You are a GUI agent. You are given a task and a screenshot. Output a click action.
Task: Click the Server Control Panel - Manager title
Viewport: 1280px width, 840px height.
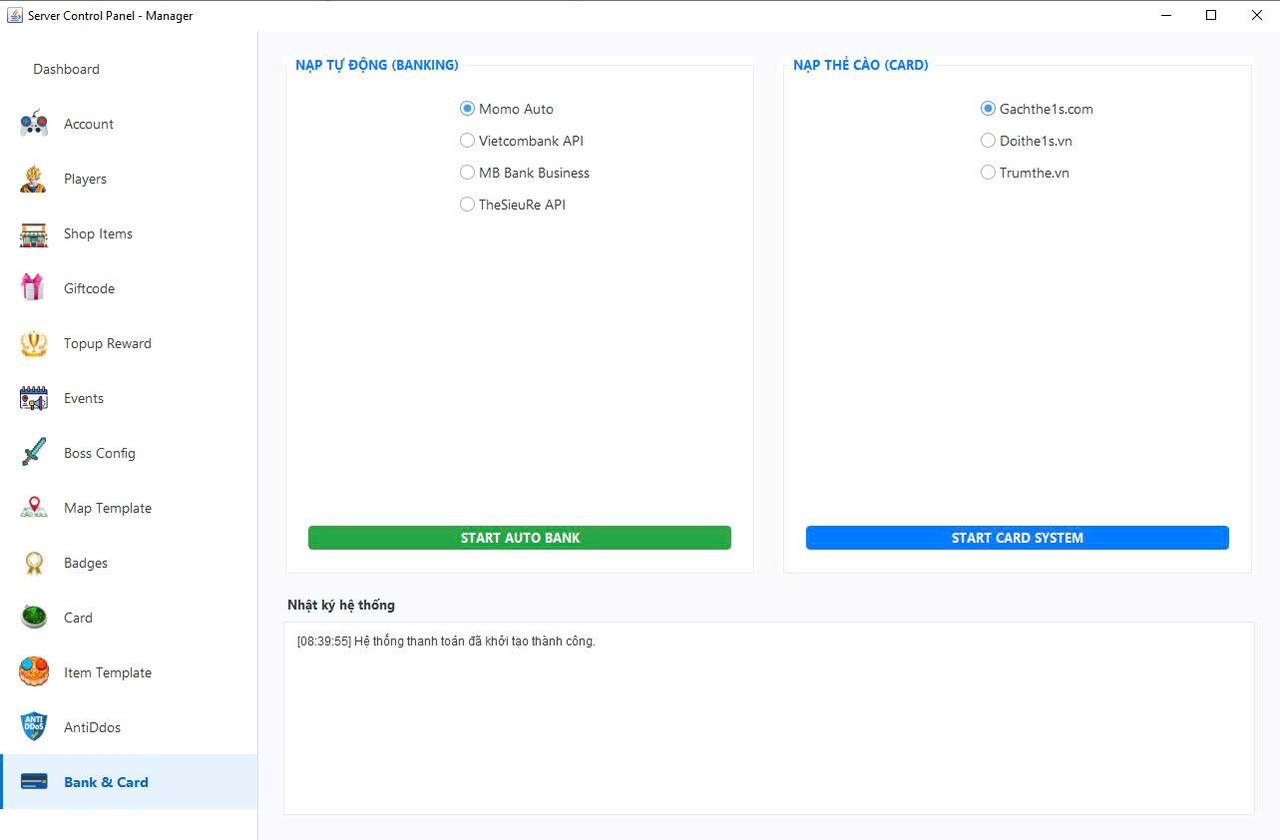tap(110, 16)
